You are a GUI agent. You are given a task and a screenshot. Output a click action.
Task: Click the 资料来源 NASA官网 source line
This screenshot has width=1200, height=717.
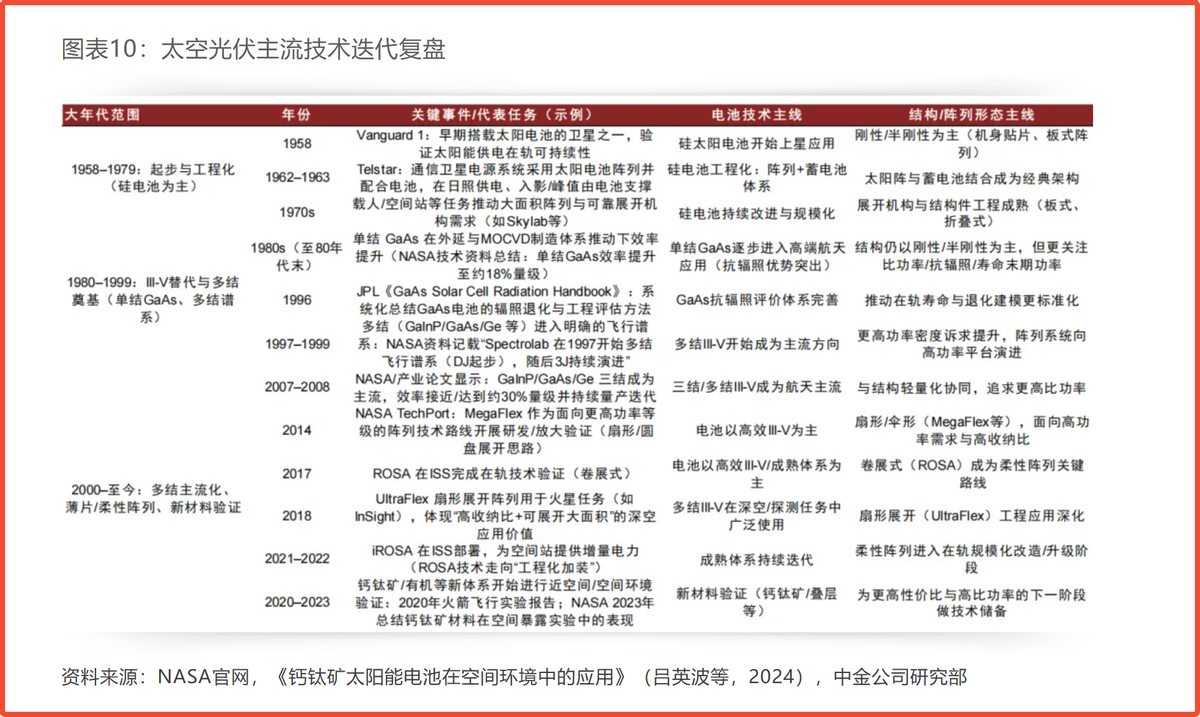[514, 677]
